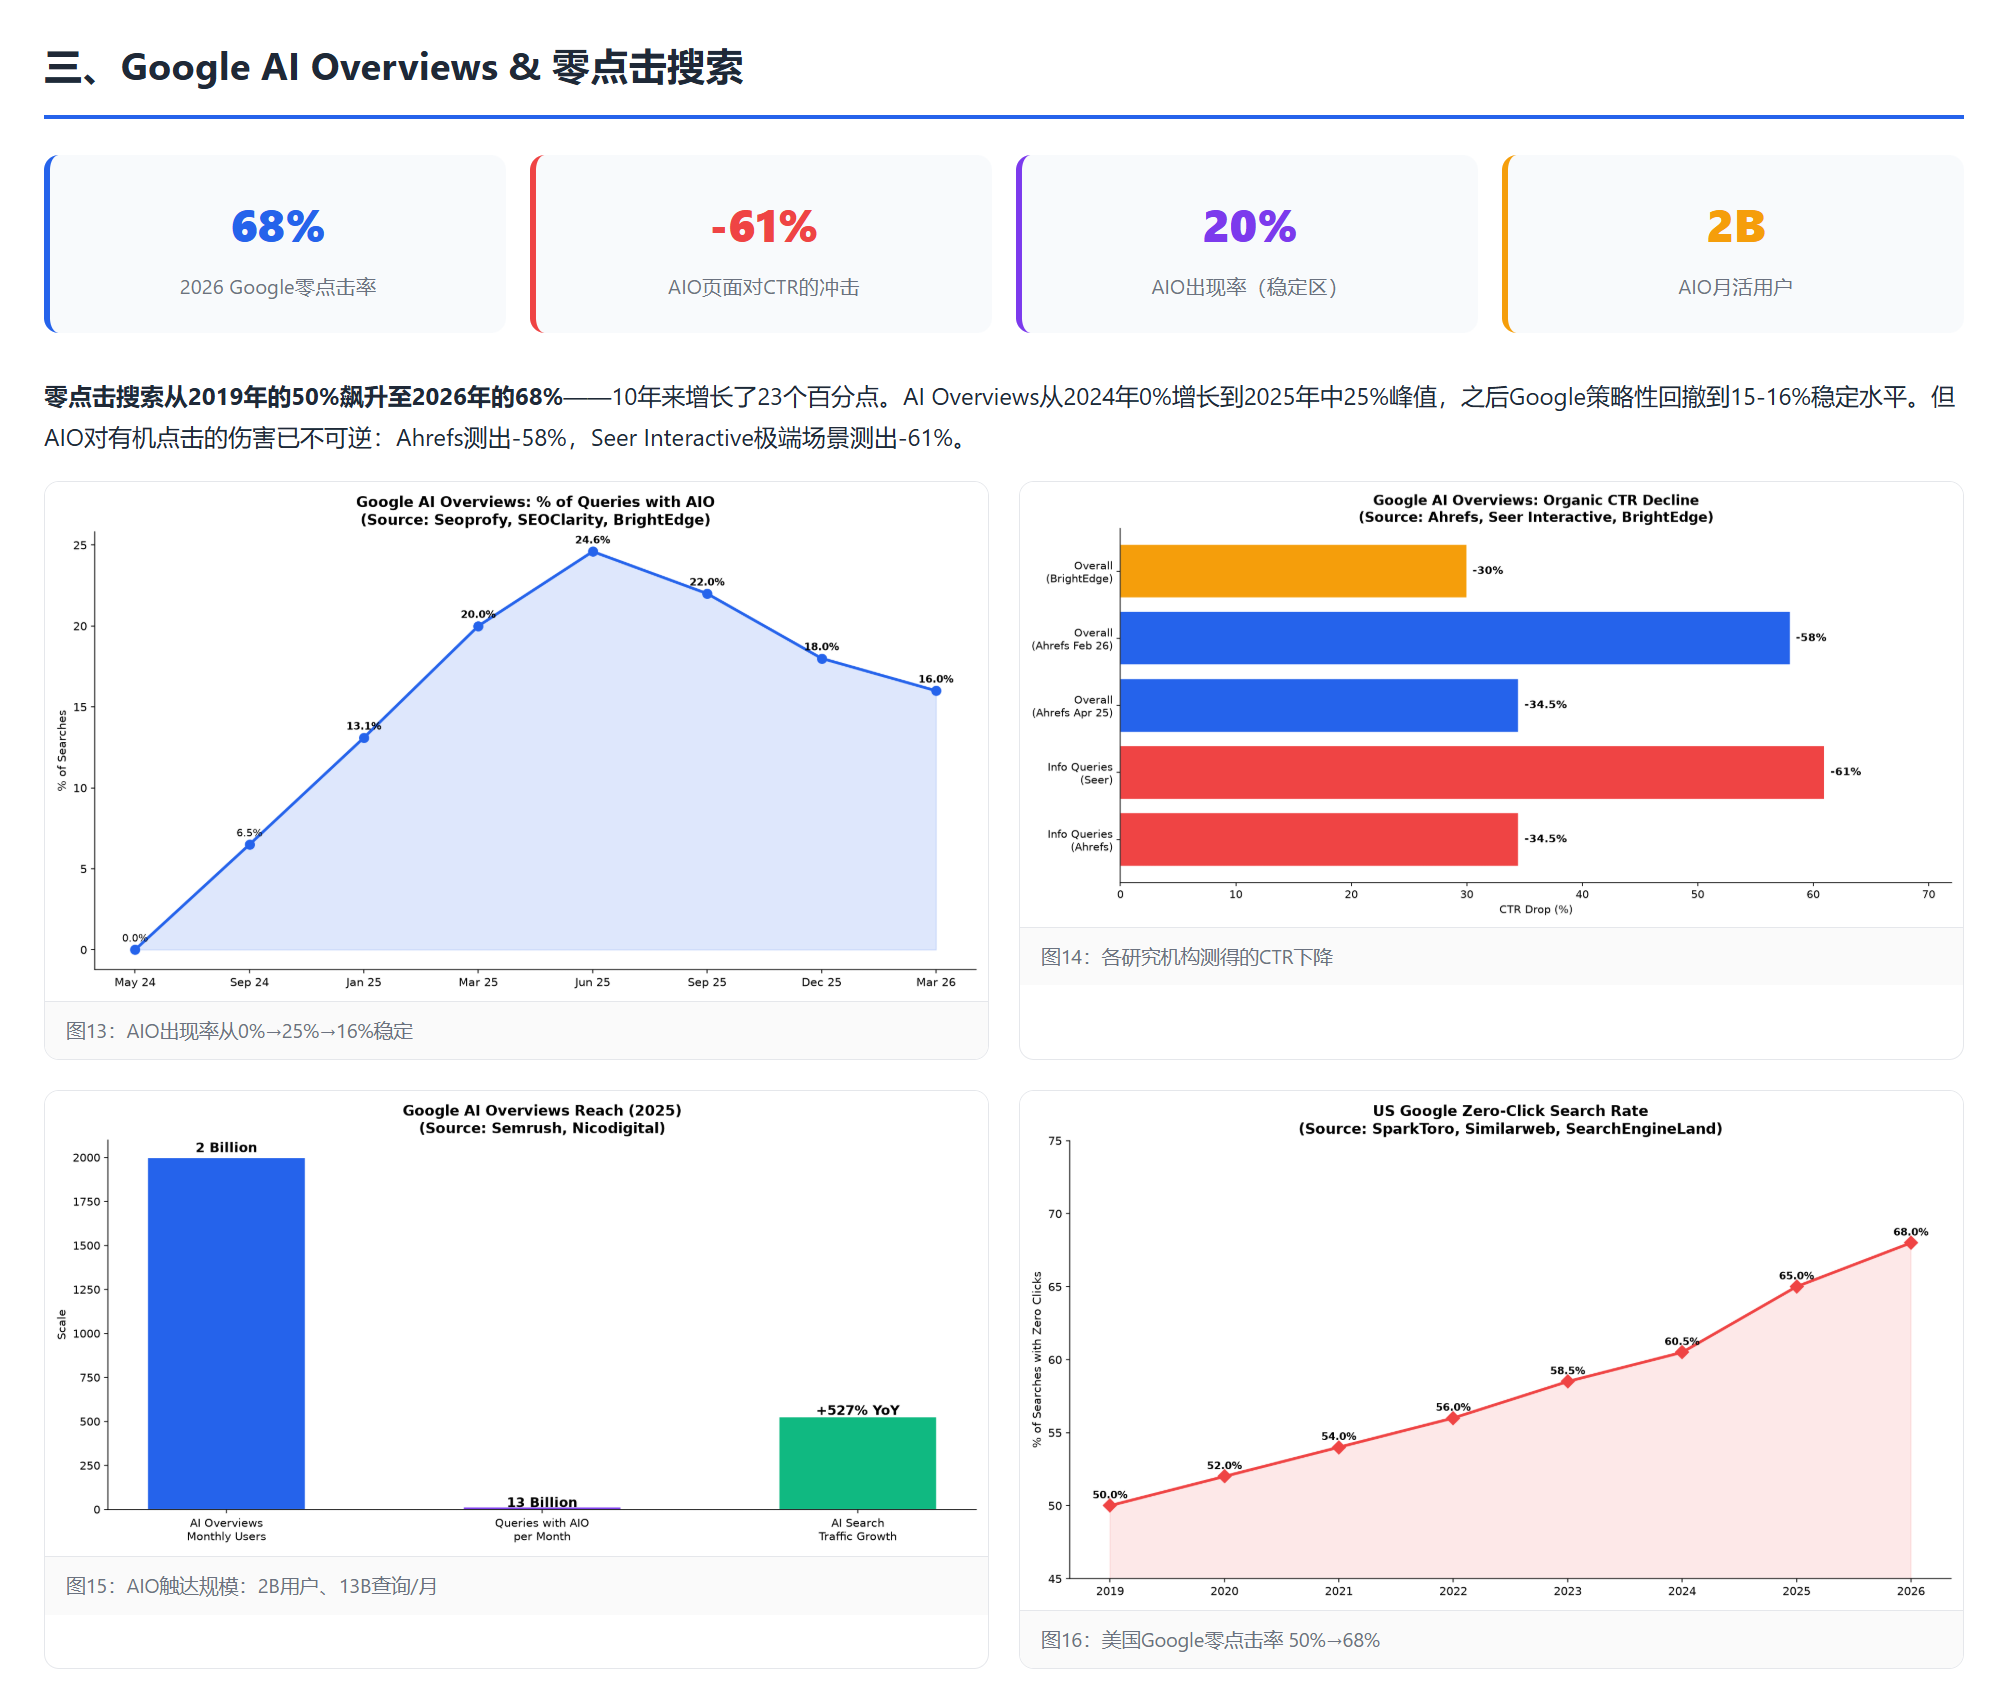Click the "% of Searches with Zero Clicks" axis title

(1037, 1359)
